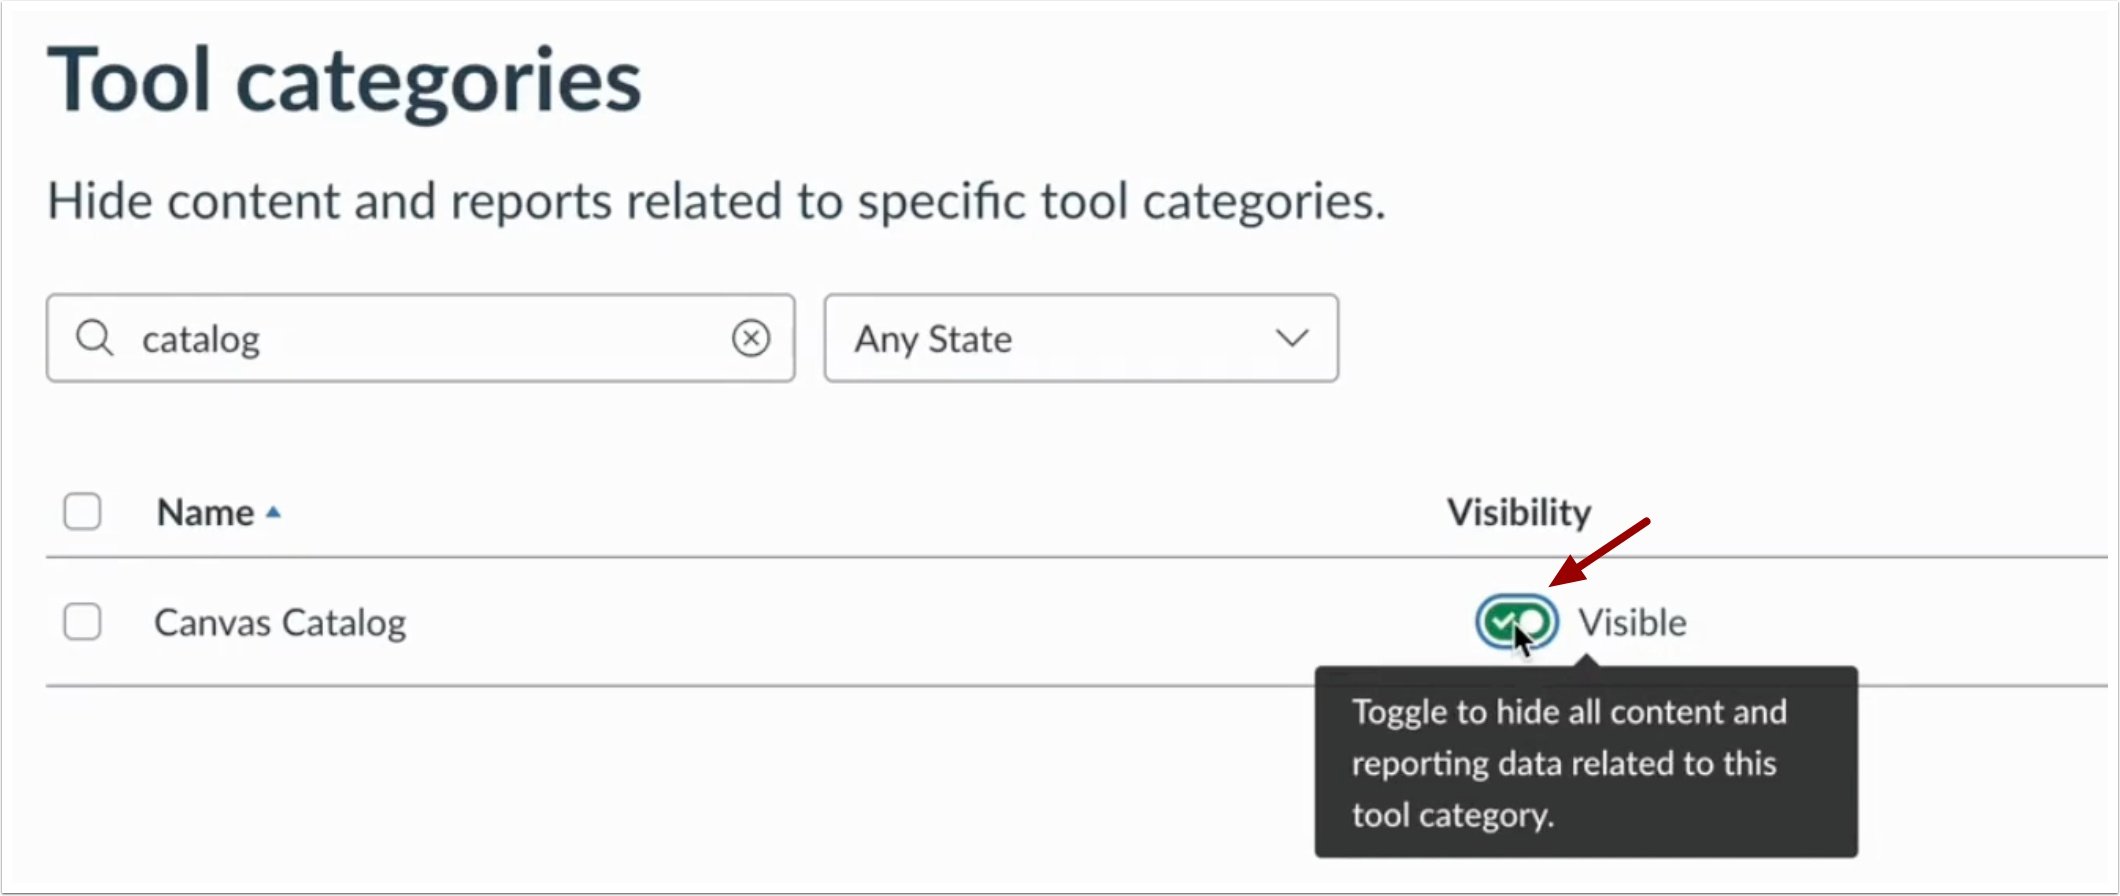Check the select-all checkbox in the header
The width and height of the screenshot is (2120, 896).
[82, 511]
